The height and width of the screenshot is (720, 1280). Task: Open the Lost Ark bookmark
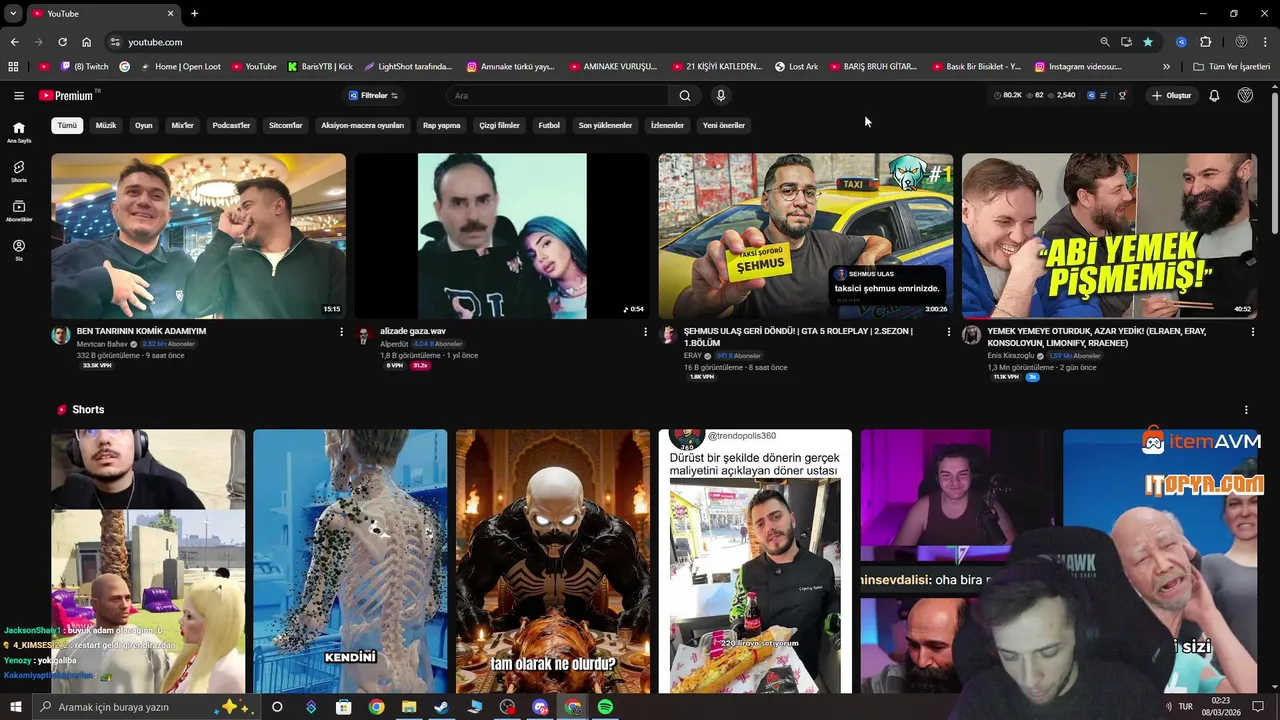click(x=796, y=67)
